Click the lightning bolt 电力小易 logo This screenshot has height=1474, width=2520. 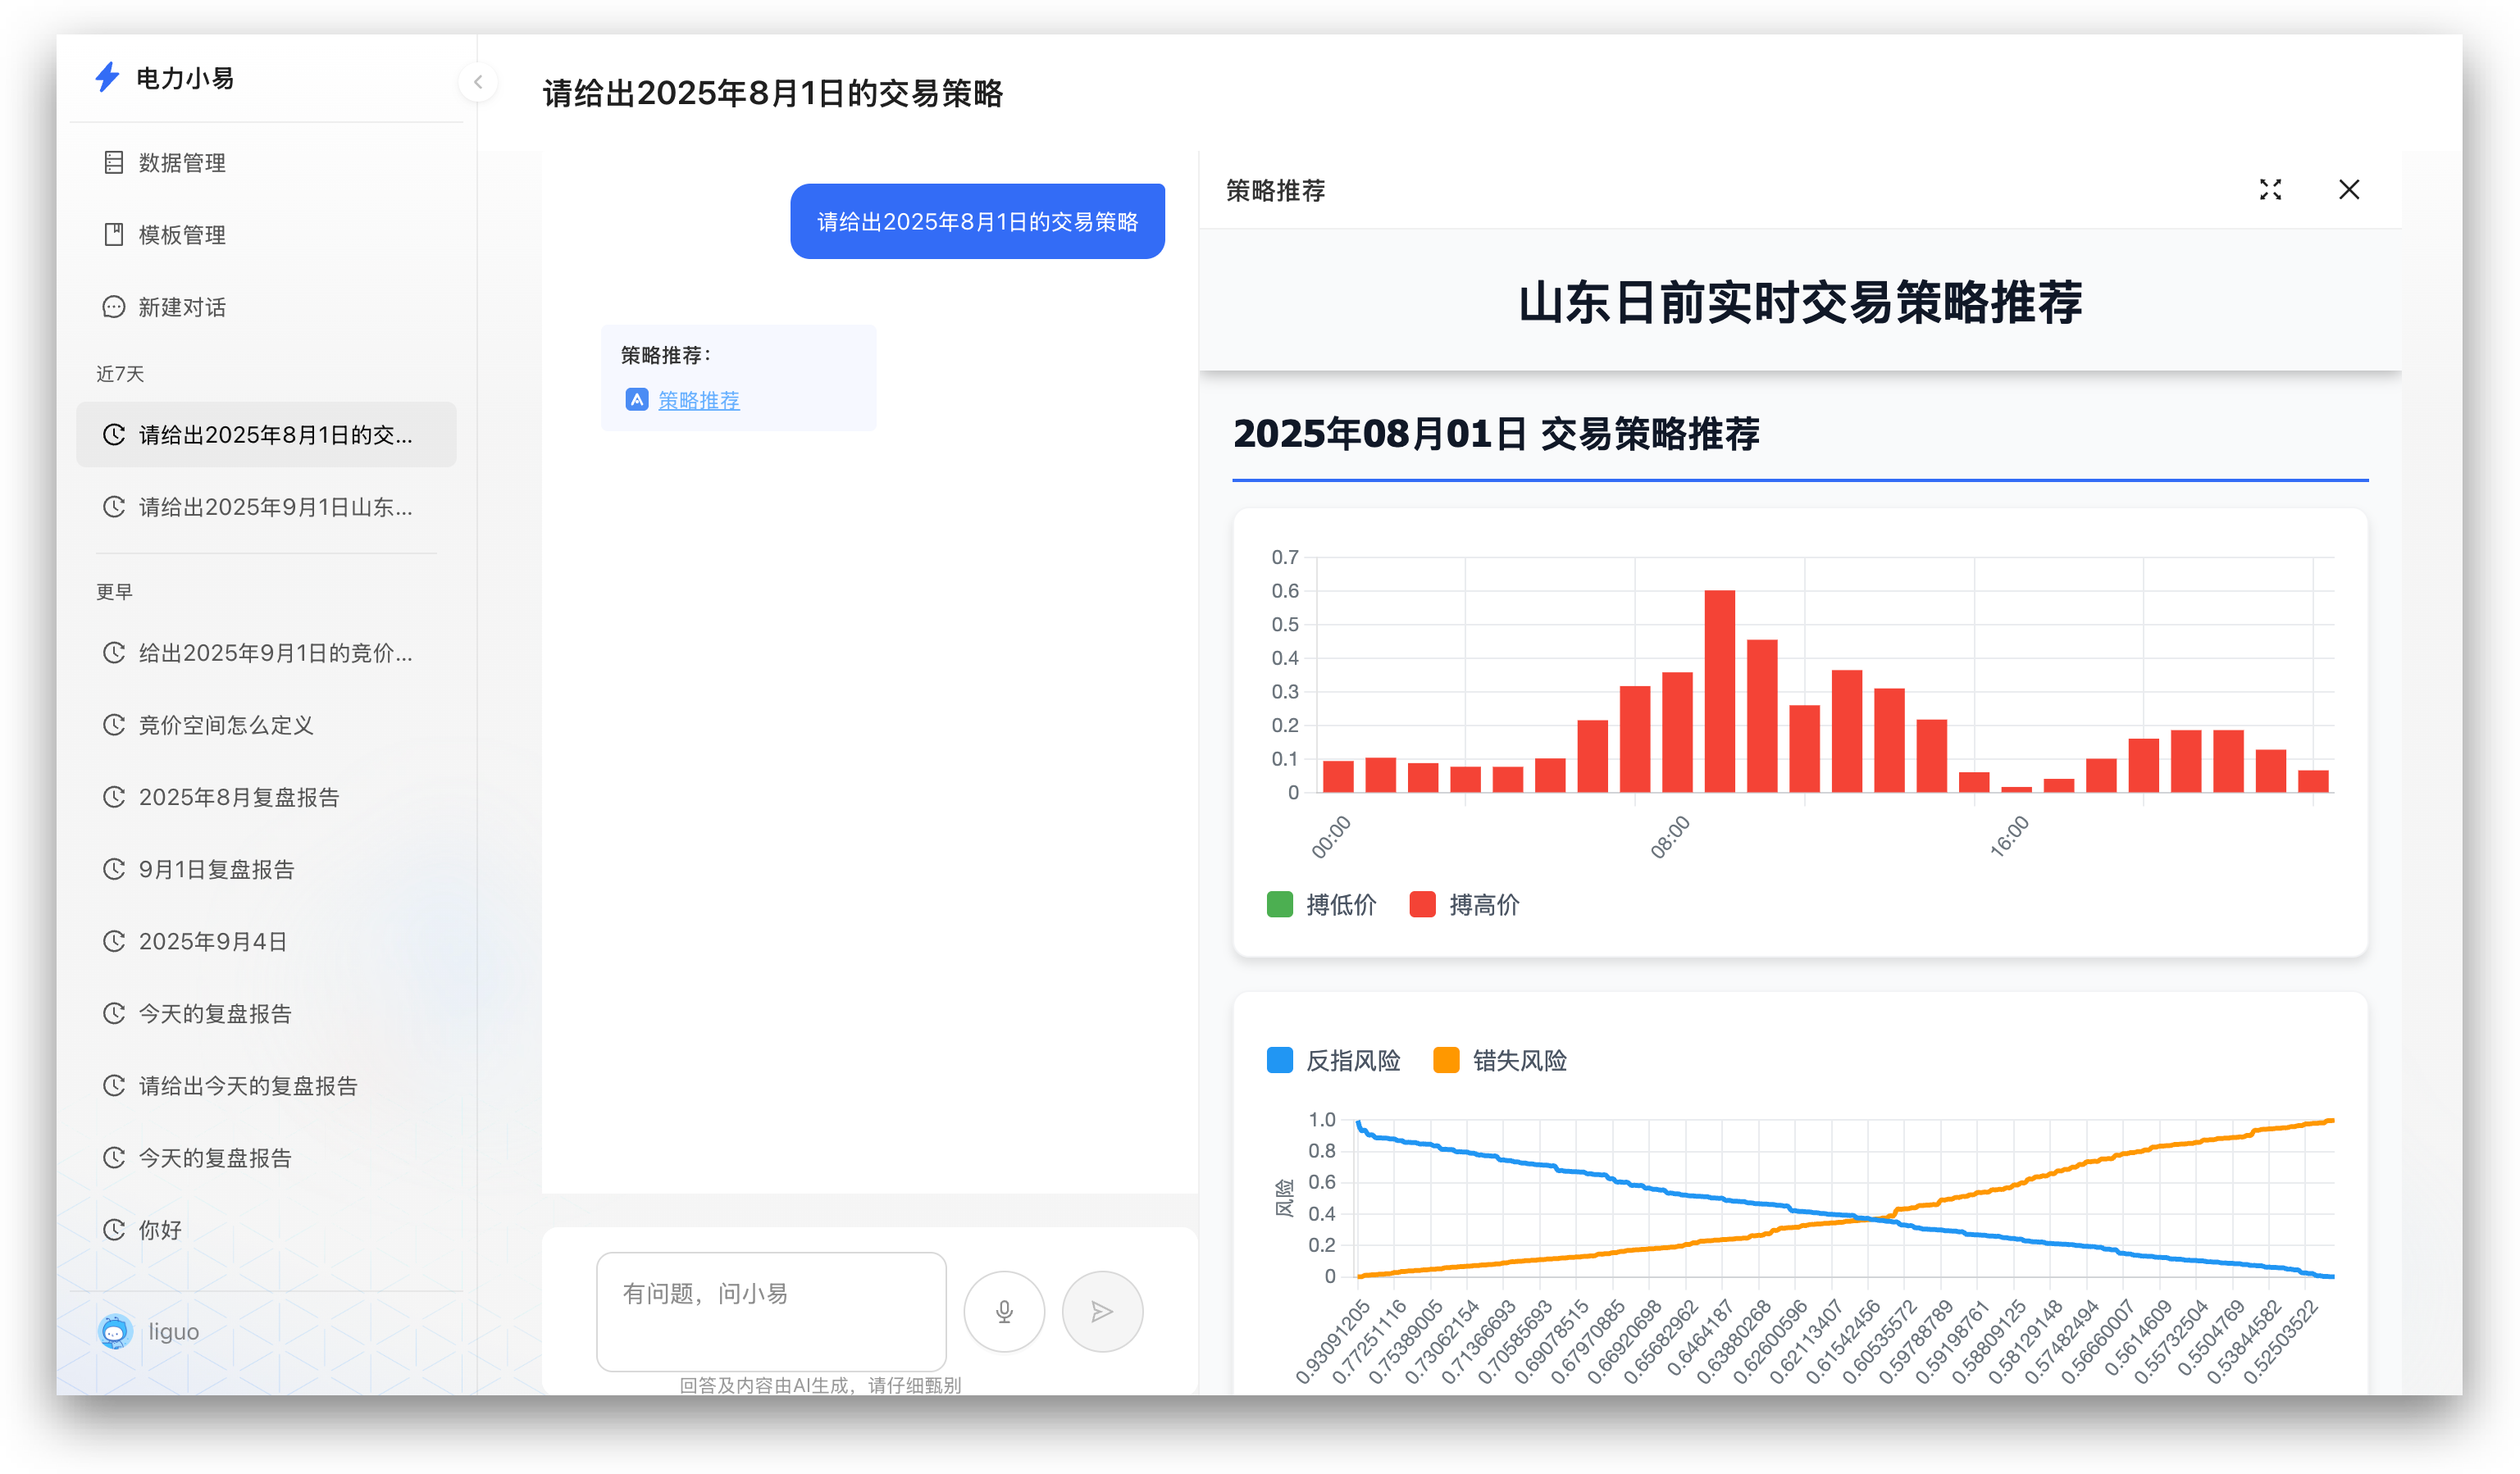point(107,77)
